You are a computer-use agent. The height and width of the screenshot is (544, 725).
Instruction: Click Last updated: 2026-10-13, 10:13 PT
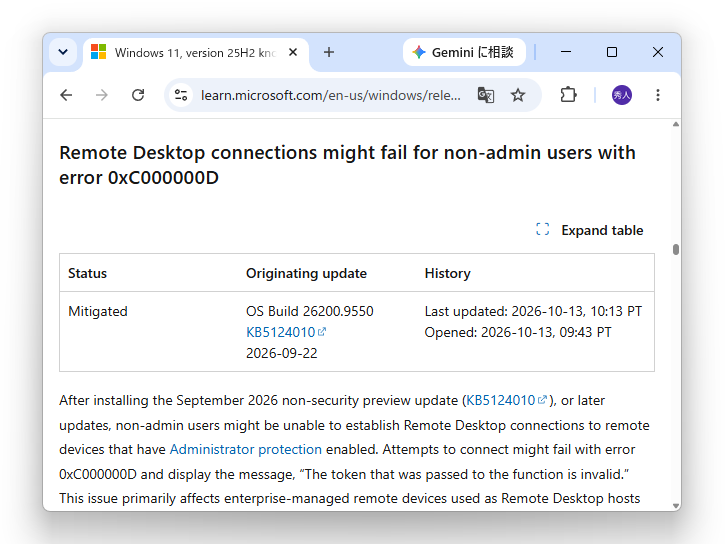533,311
